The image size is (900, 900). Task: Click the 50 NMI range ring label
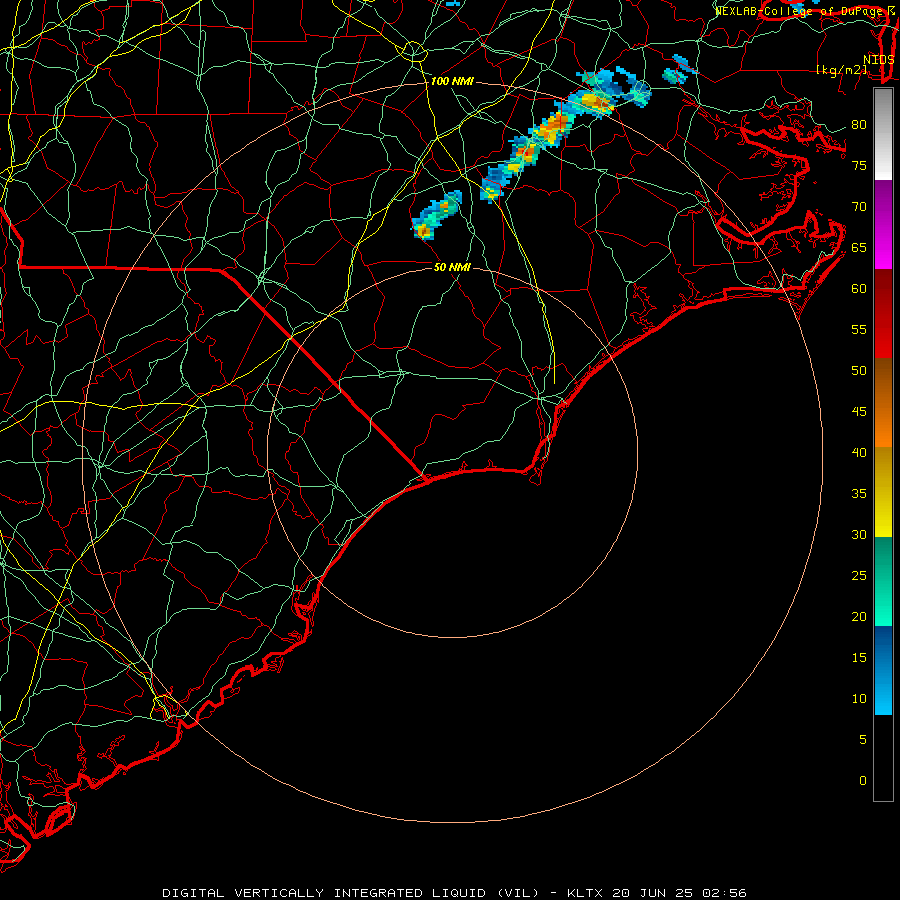point(452,267)
